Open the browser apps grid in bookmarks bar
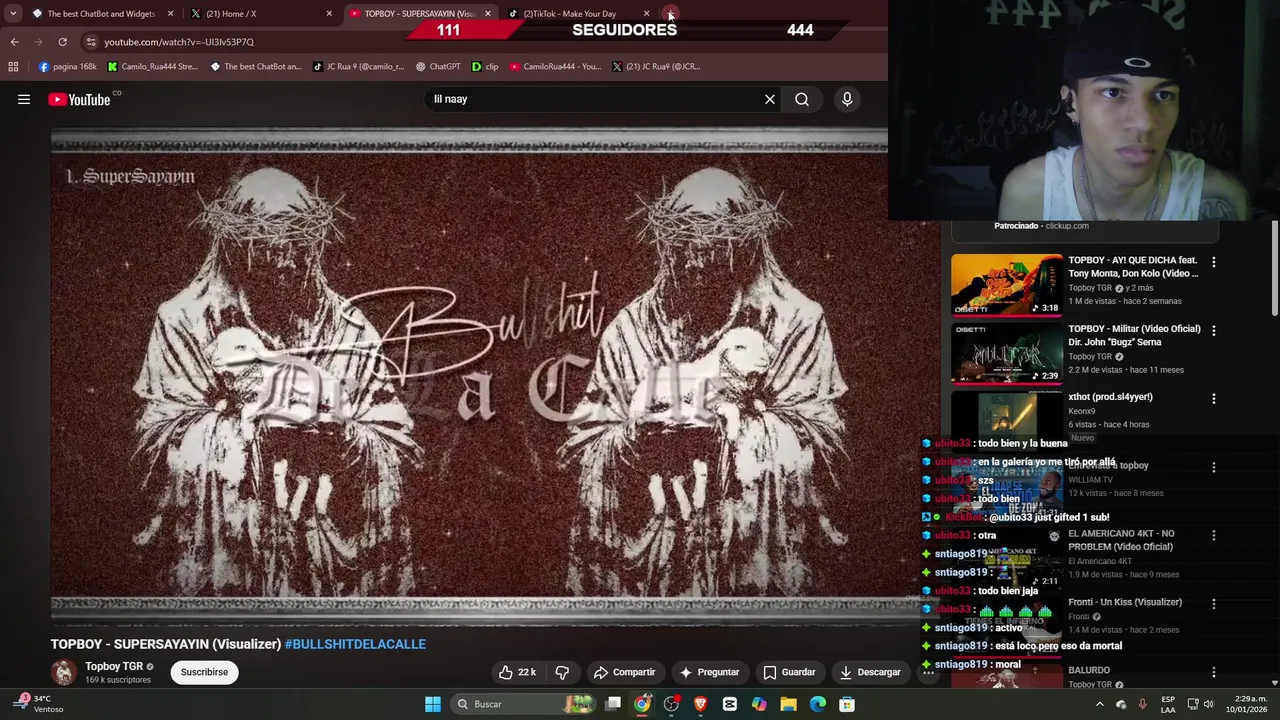Screen dimensions: 1280x720 point(13,67)
